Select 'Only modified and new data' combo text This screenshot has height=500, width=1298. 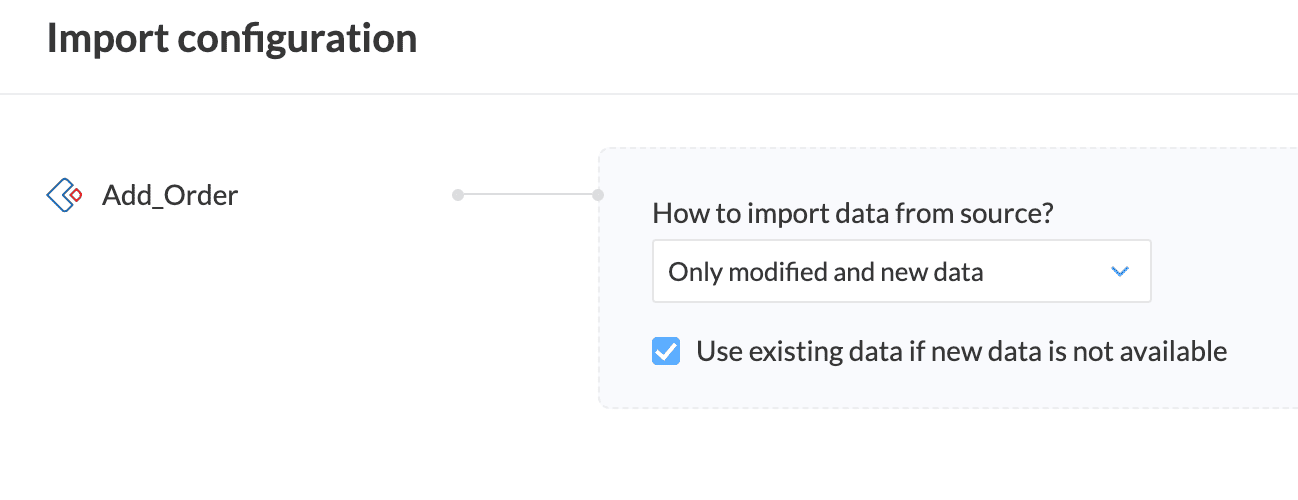pyautogui.click(x=826, y=271)
